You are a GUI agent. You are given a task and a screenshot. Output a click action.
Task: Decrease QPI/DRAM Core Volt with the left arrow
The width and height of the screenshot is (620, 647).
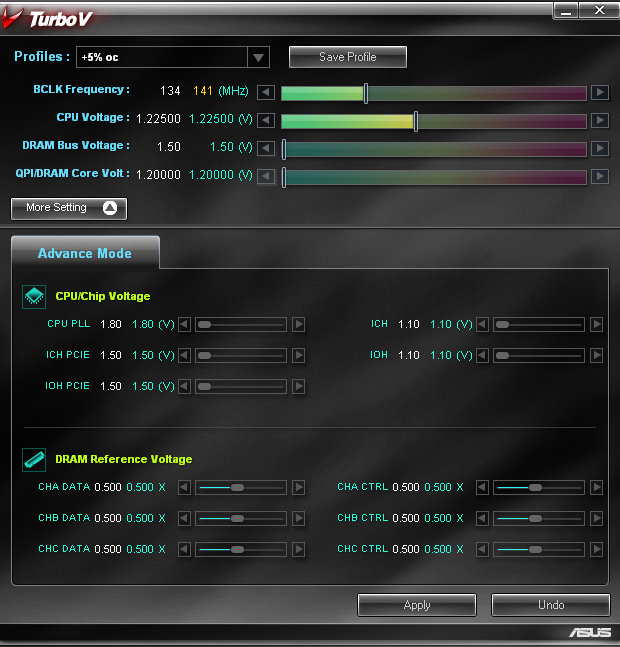(266, 176)
